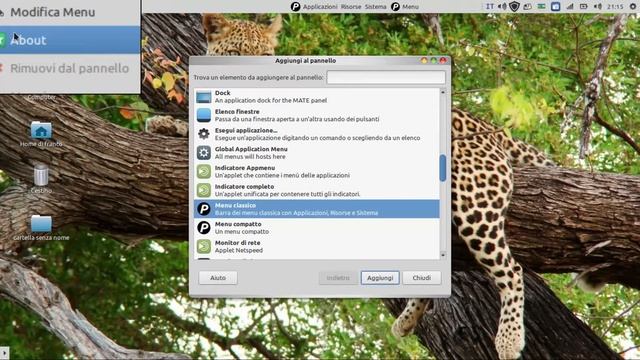Click the applet list scrollbar thumb
640x360 pixels.
[x=443, y=168]
